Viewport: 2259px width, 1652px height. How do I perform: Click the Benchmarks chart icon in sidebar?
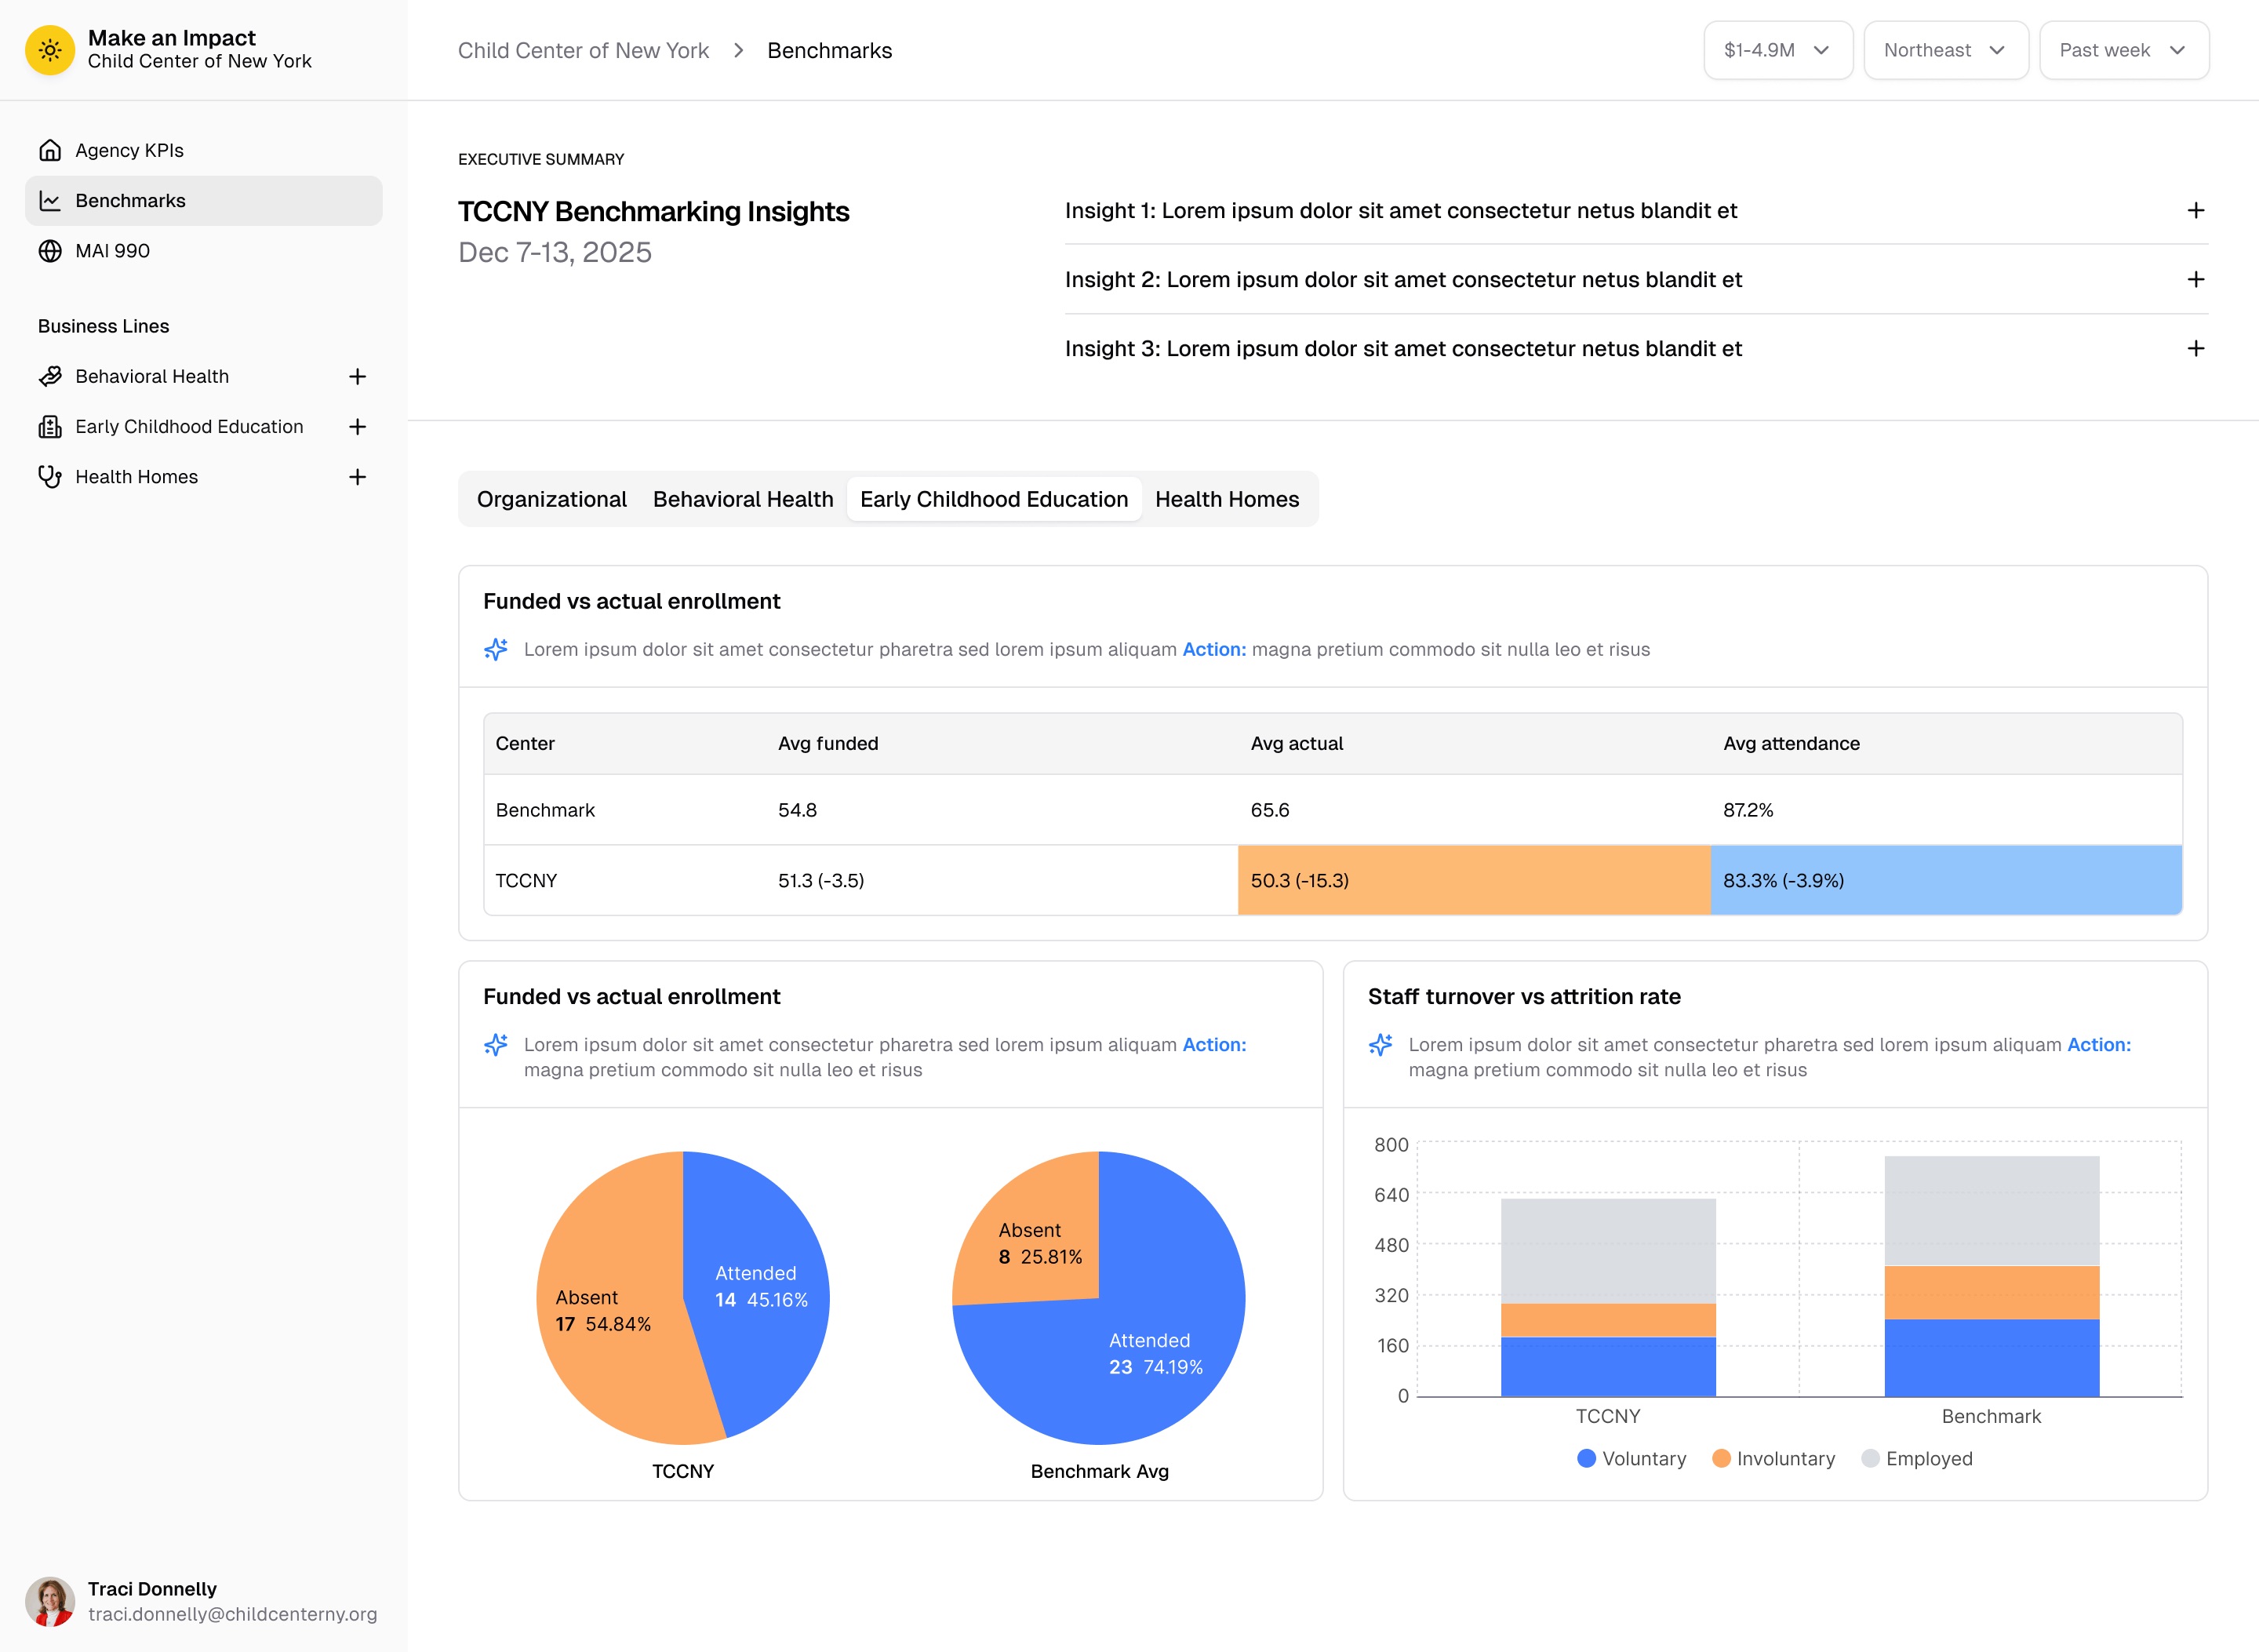[50, 200]
